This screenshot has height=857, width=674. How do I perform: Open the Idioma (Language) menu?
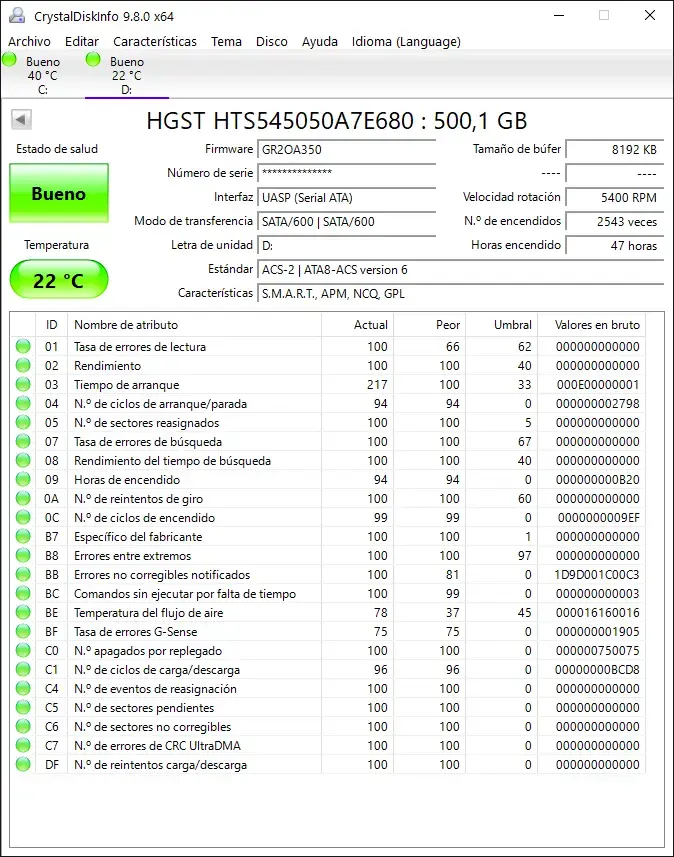[406, 42]
